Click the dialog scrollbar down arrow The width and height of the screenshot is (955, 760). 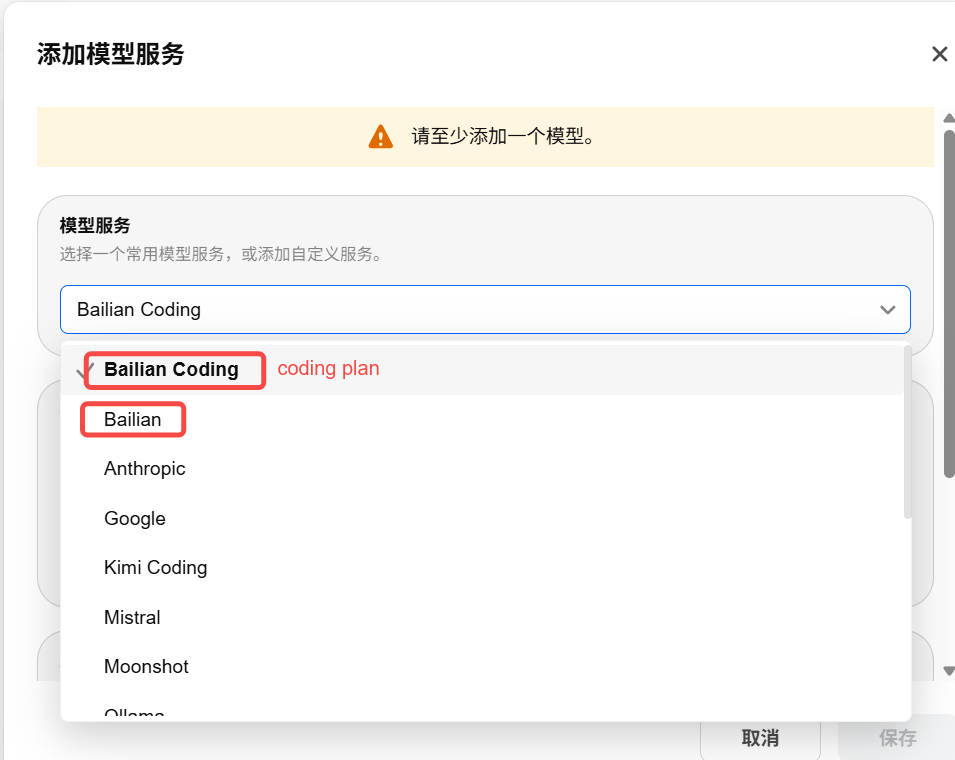pos(949,671)
